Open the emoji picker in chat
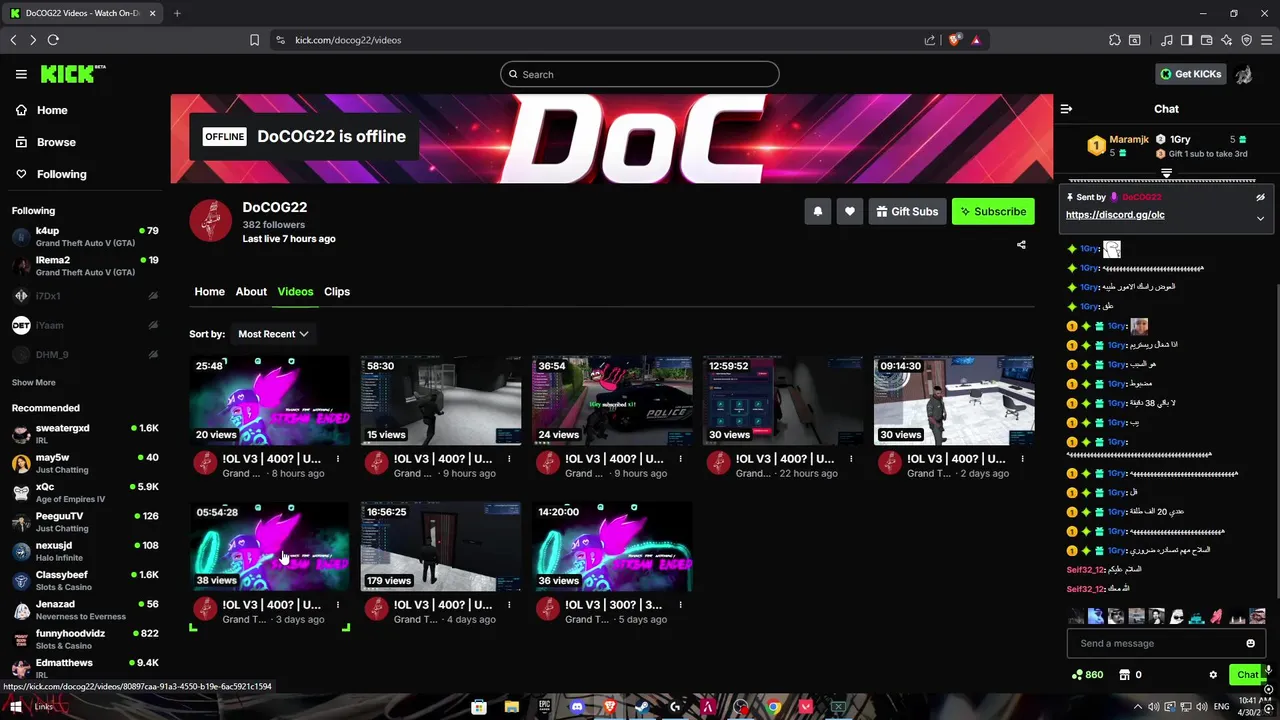 (x=1250, y=644)
